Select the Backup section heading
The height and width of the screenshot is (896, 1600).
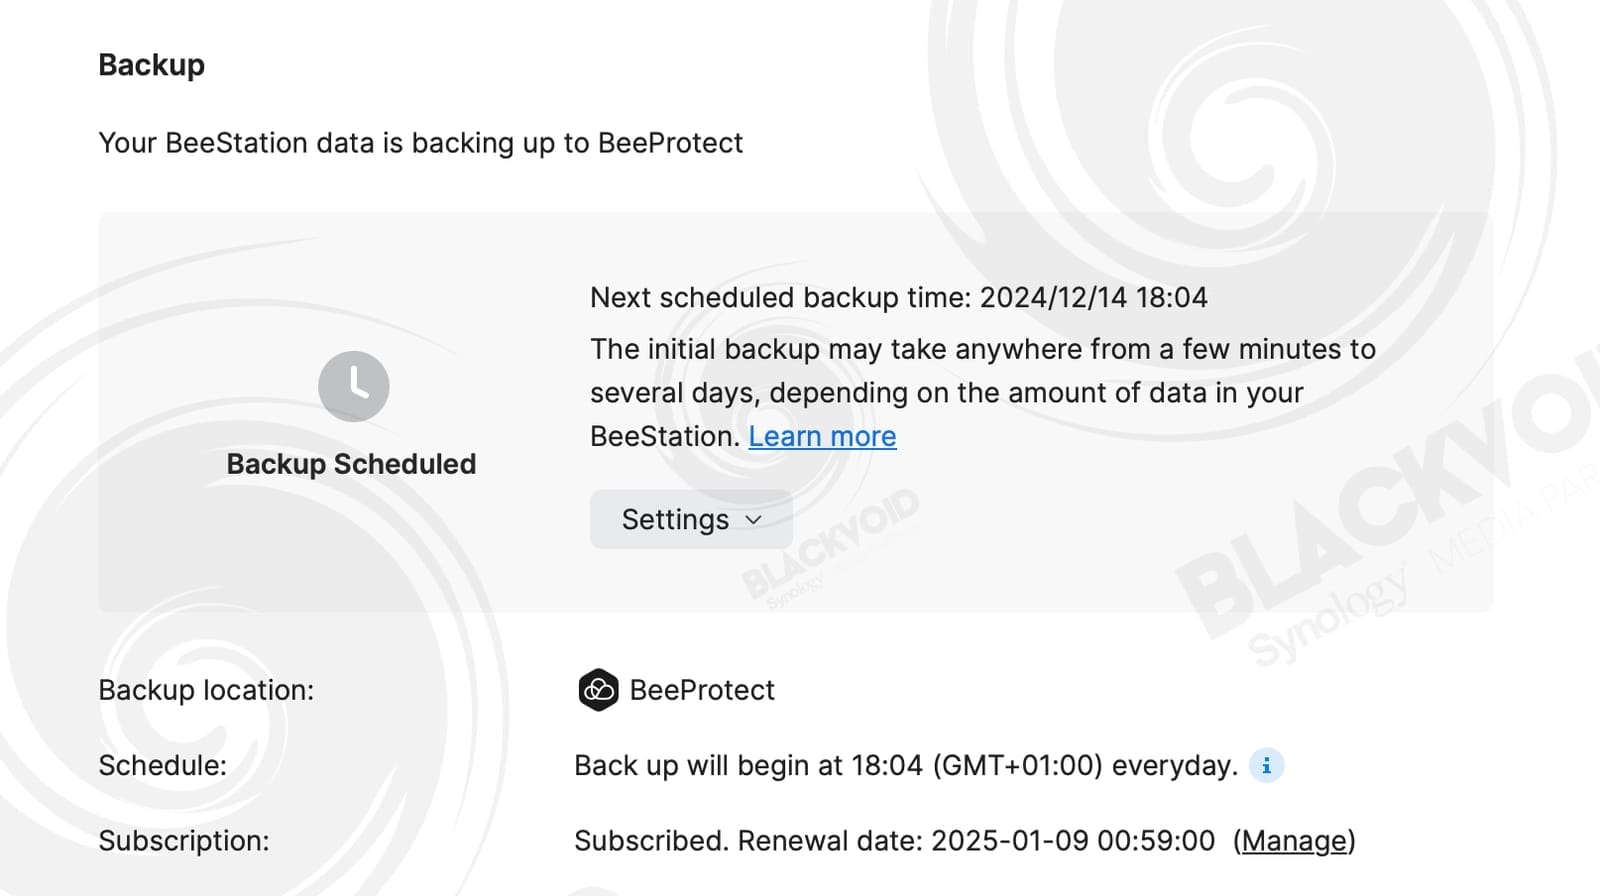(x=151, y=65)
